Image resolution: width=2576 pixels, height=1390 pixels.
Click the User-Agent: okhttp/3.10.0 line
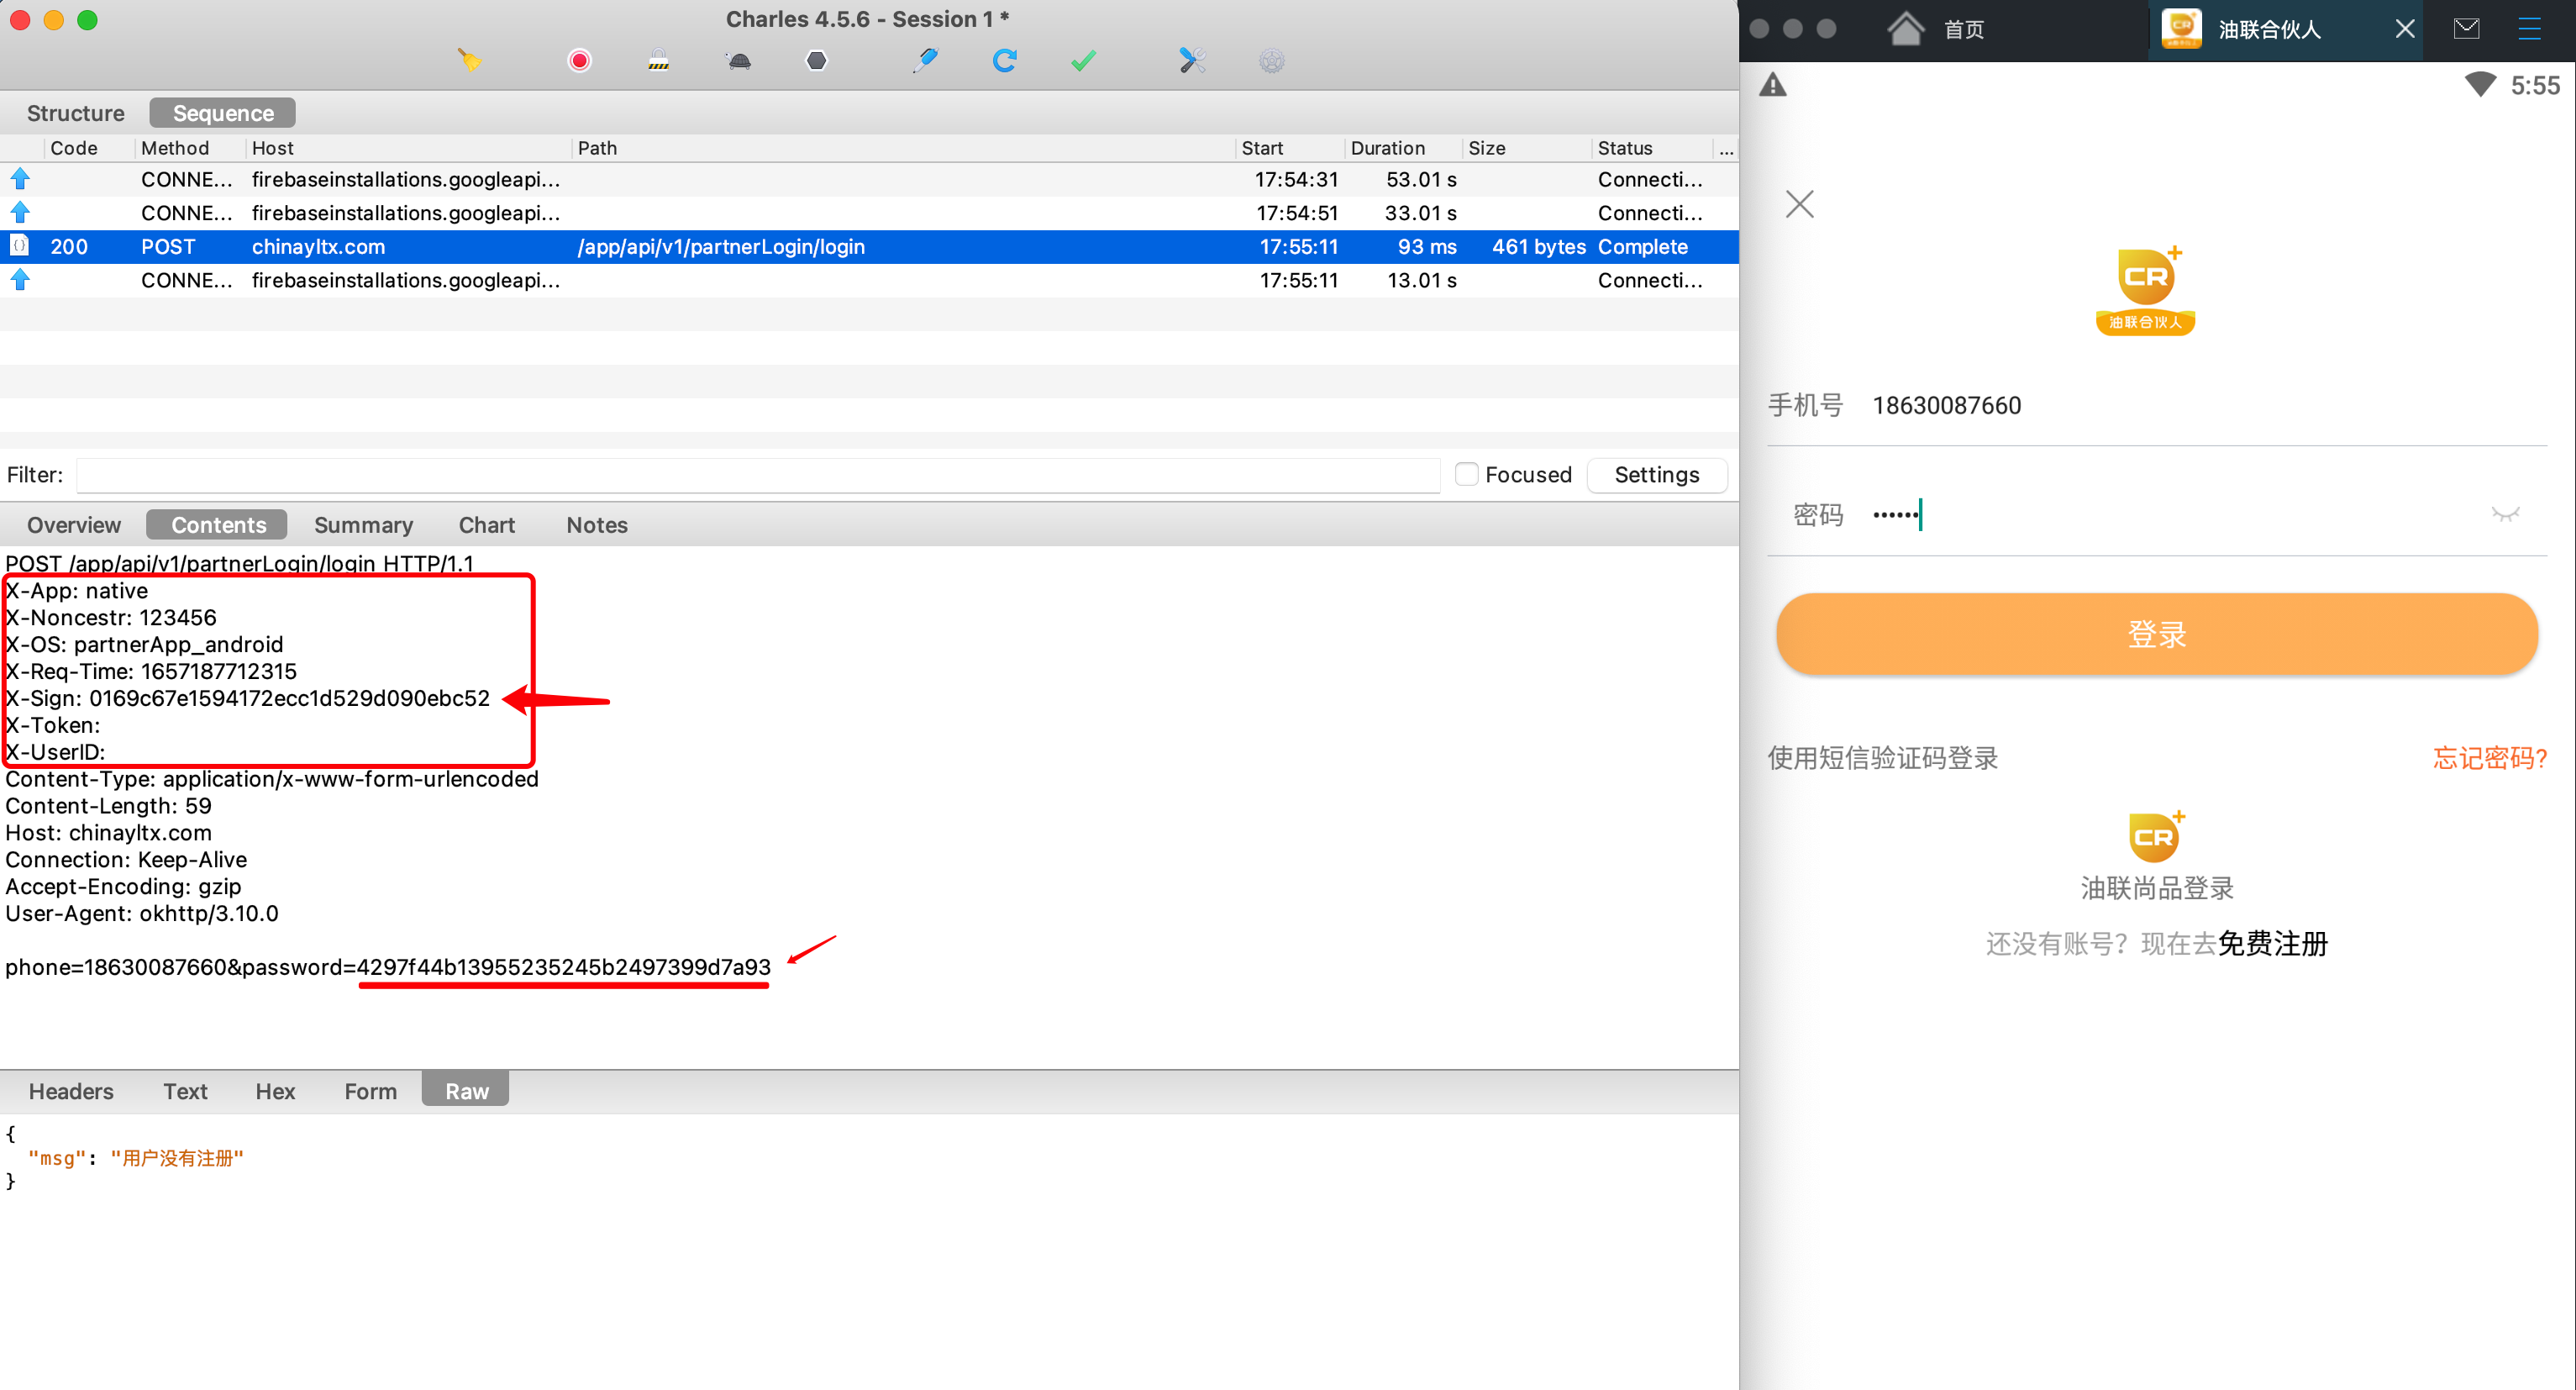coord(142,913)
